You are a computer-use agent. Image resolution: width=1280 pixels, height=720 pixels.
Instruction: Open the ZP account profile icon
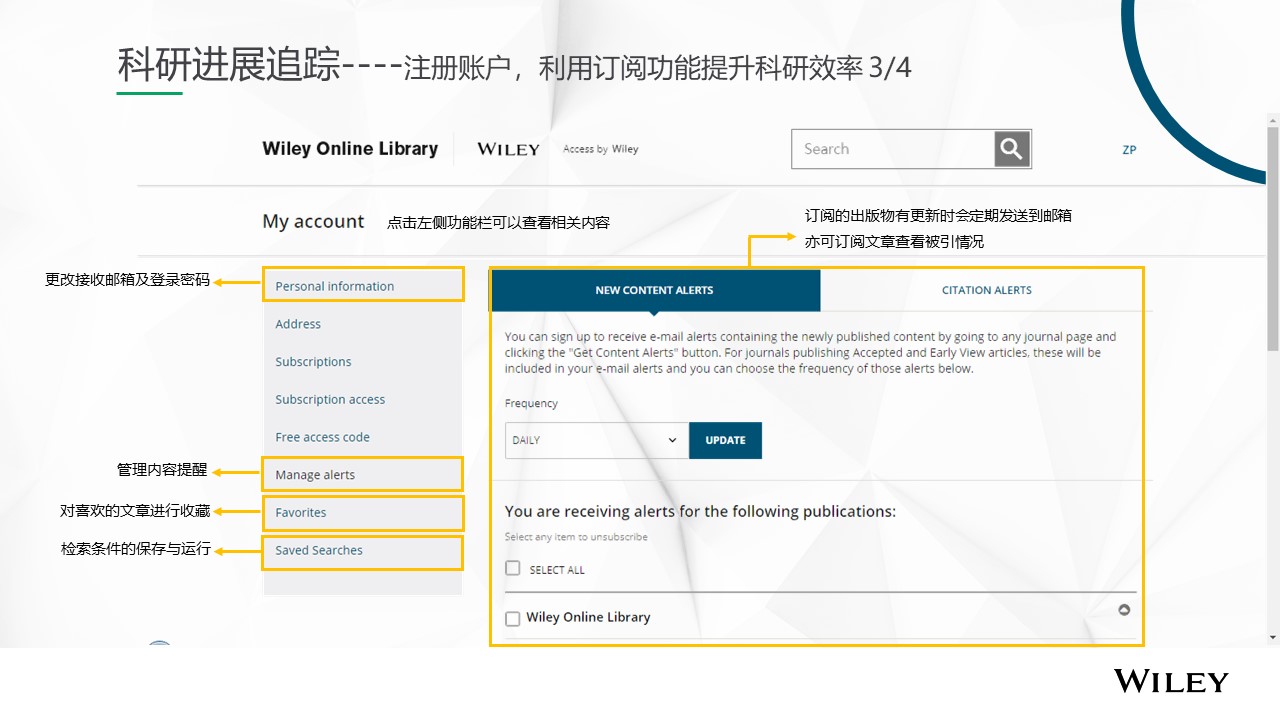click(x=1129, y=149)
